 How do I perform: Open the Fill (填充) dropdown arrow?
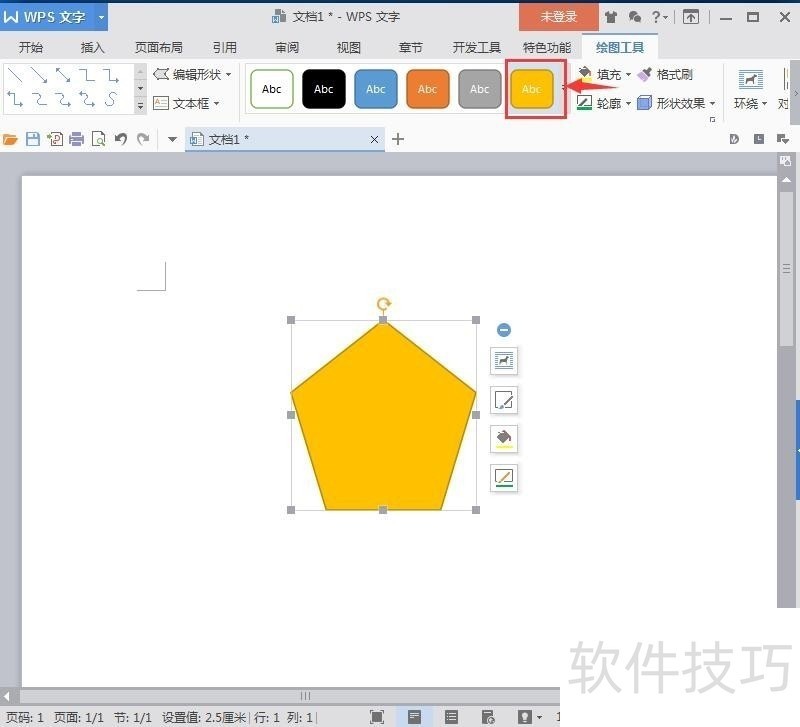(628, 74)
